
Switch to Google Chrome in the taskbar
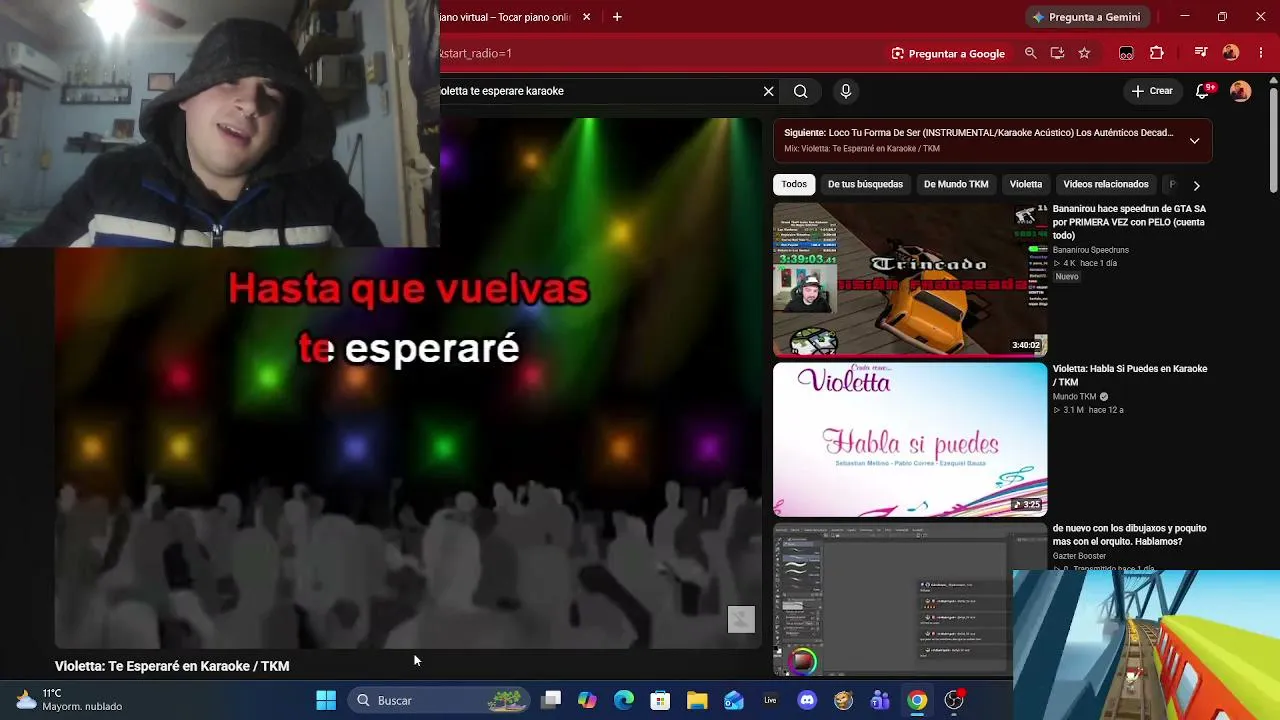pyautogui.click(x=917, y=700)
